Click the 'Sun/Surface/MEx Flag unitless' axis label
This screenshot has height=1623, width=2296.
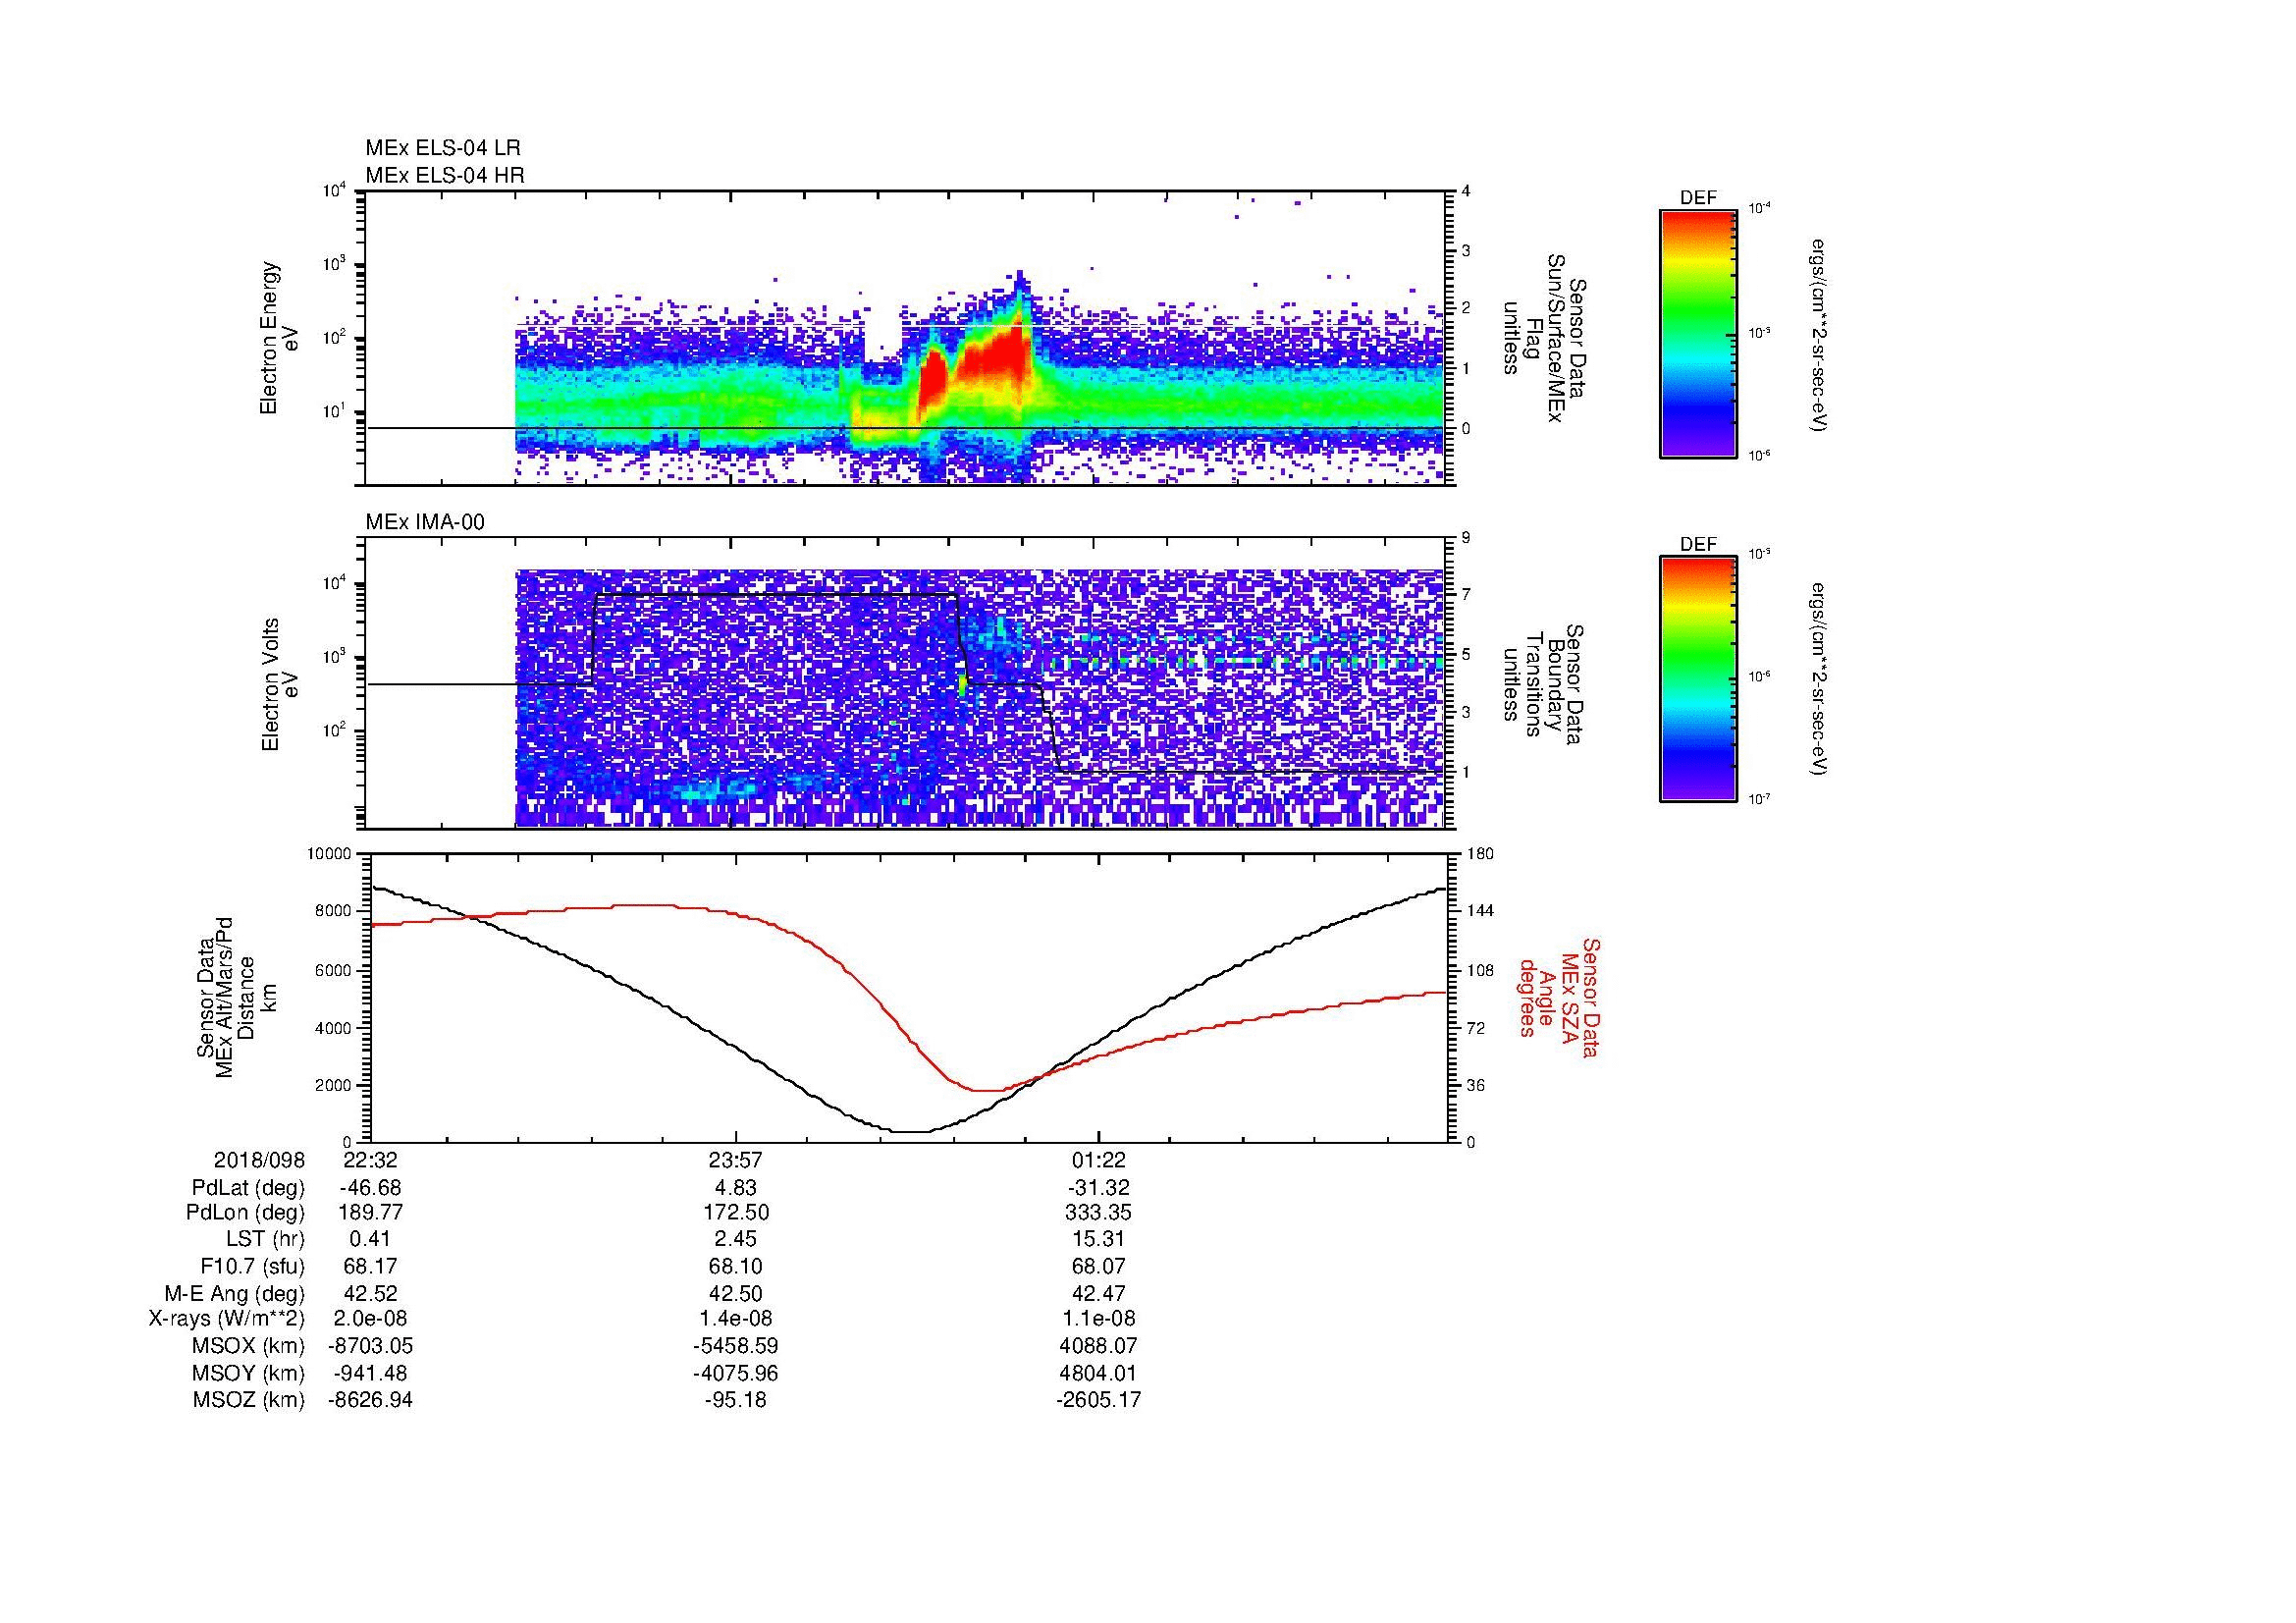(1544, 338)
